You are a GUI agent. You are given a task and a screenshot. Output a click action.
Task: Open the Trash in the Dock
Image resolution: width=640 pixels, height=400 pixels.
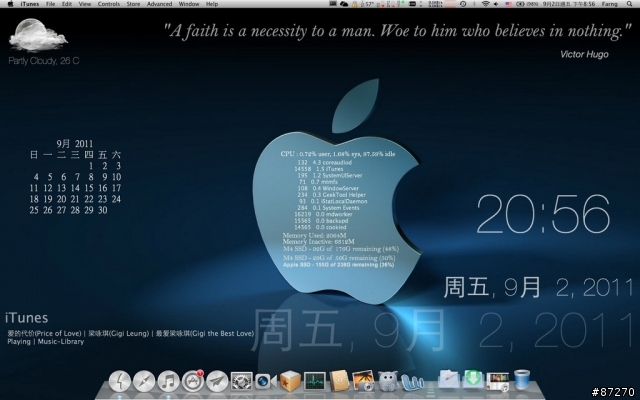pyautogui.click(x=522, y=380)
